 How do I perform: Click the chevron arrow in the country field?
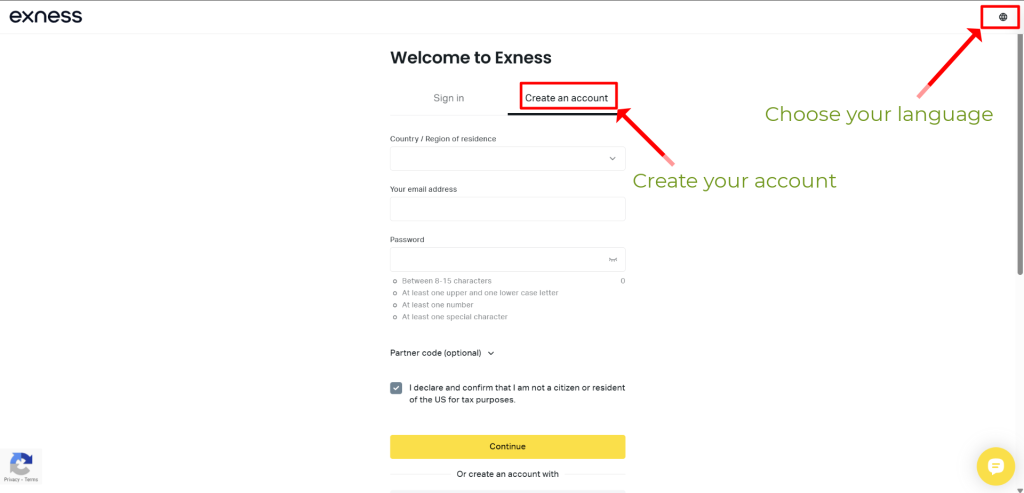click(613, 158)
